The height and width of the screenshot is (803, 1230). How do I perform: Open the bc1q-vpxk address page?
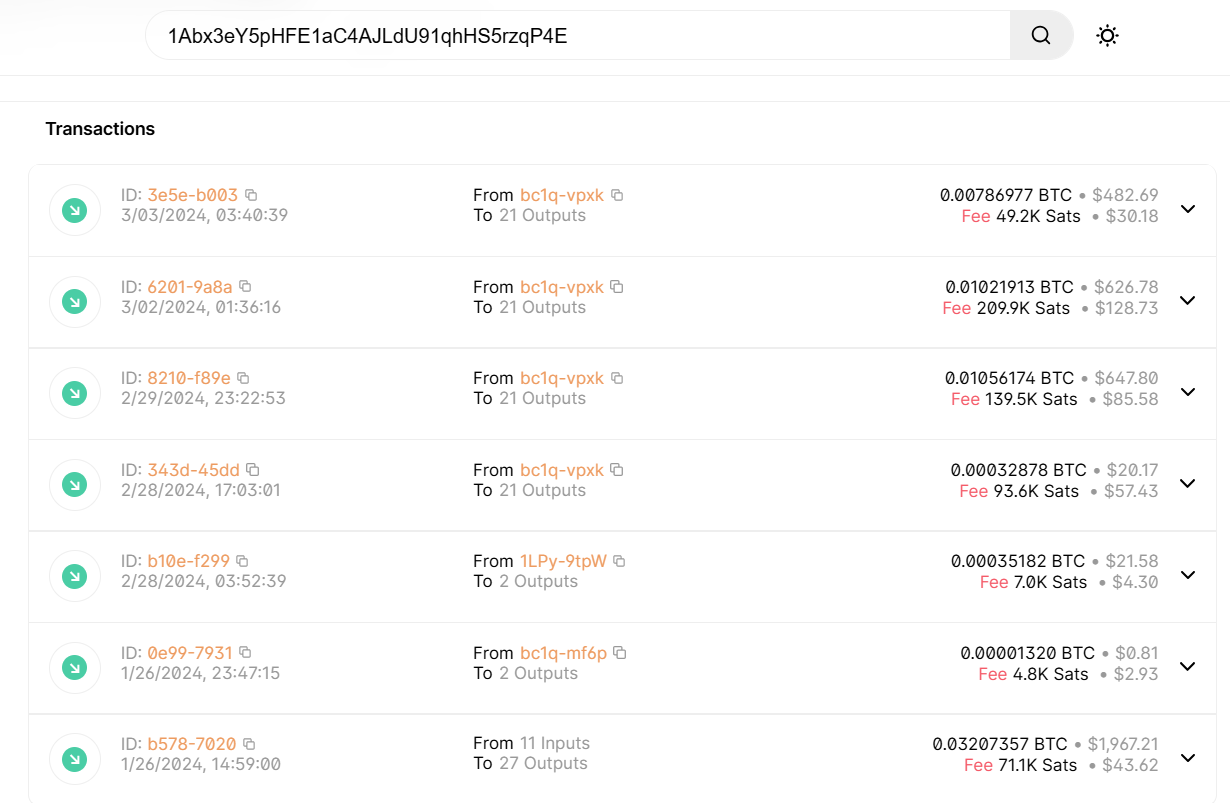(561, 195)
